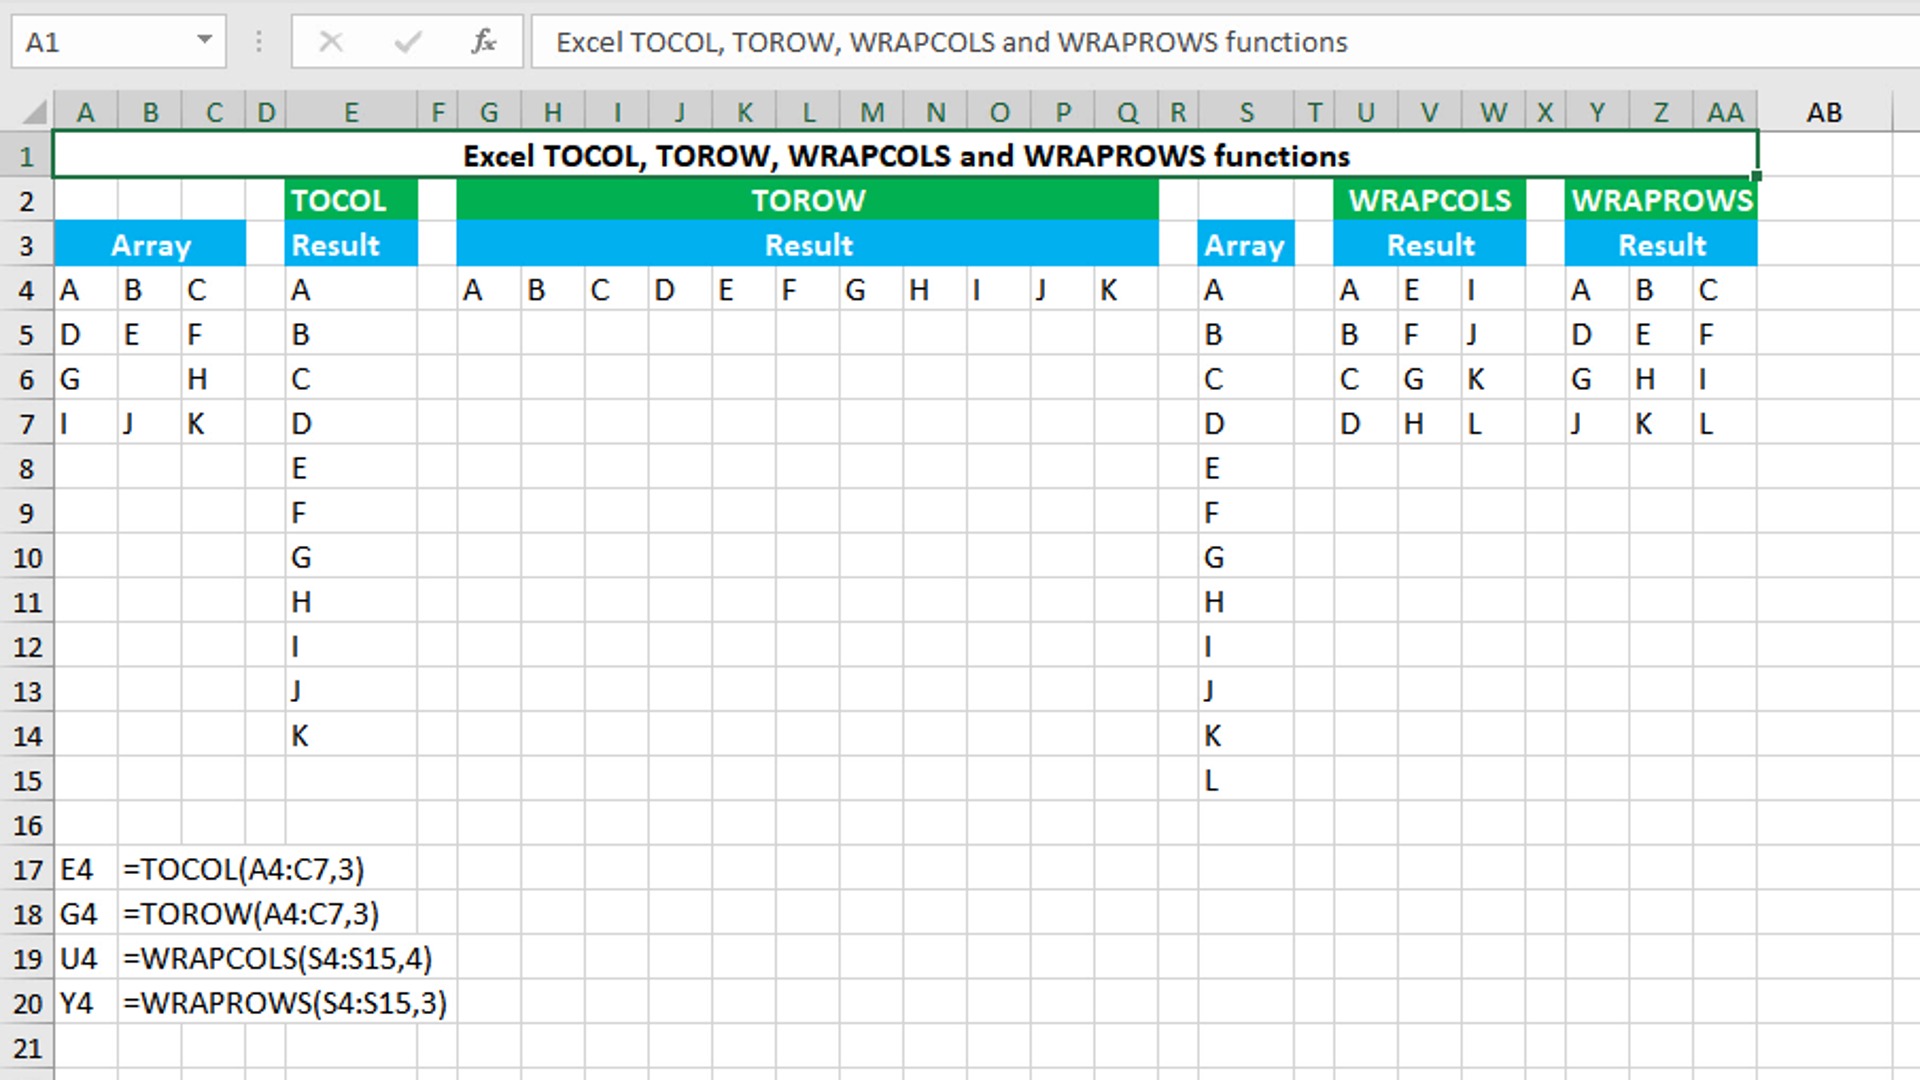This screenshot has height=1080, width=1920.
Task: Click cell A20 containing Y4
Action: pos(86,1003)
